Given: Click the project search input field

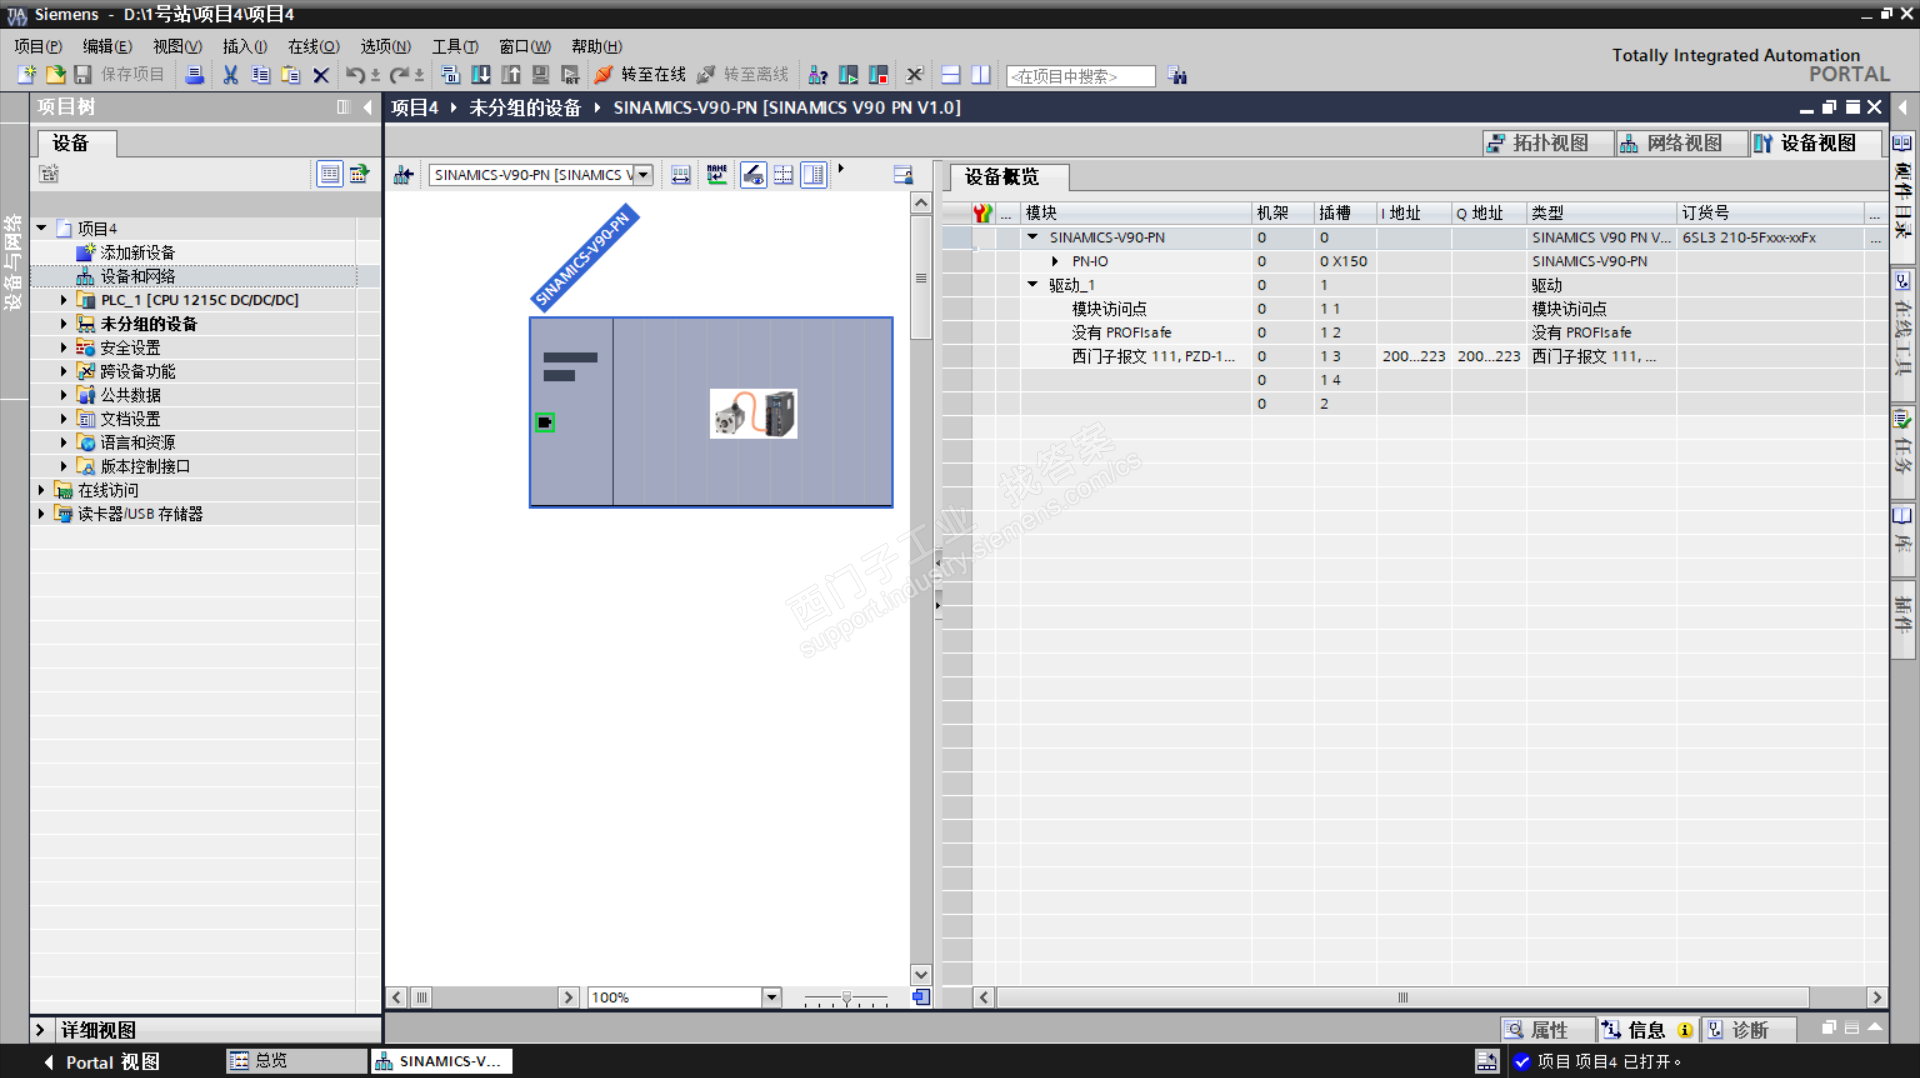Looking at the screenshot, I should [x=1081, y=76].
